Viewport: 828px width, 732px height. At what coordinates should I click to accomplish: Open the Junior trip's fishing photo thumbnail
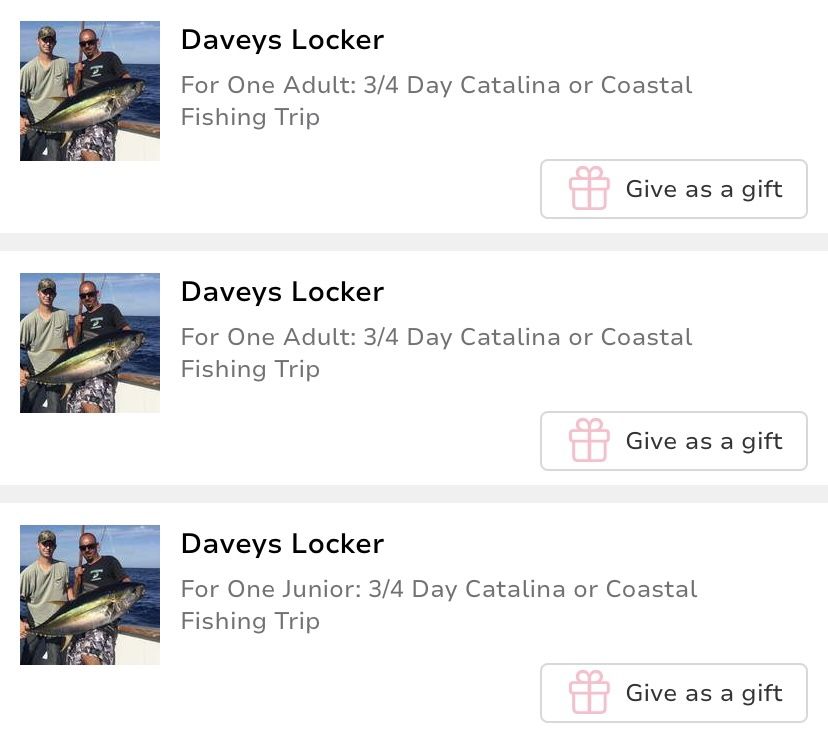(x=90, y=595)
